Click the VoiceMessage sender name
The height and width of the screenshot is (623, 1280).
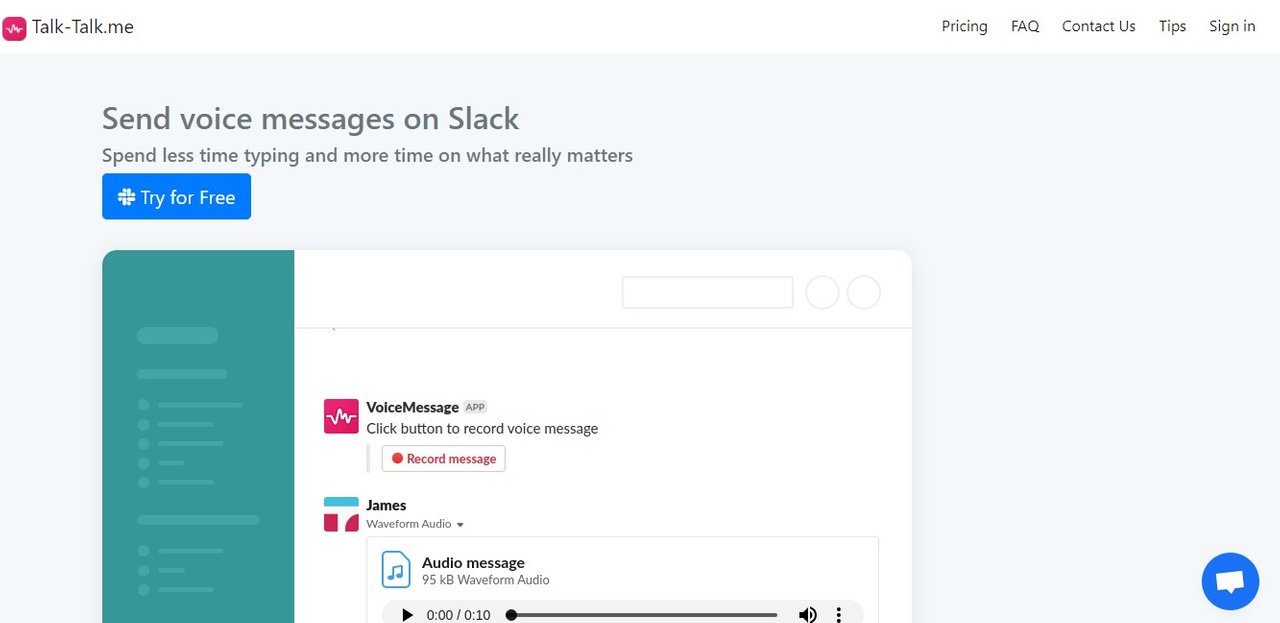tap(412, 407)
